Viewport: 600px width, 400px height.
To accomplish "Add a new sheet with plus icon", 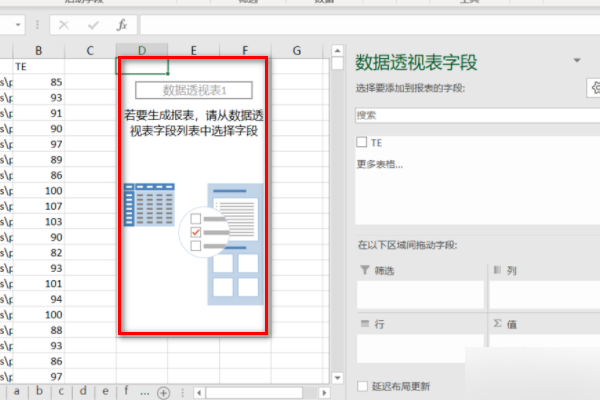I will [x=163, y=393].
